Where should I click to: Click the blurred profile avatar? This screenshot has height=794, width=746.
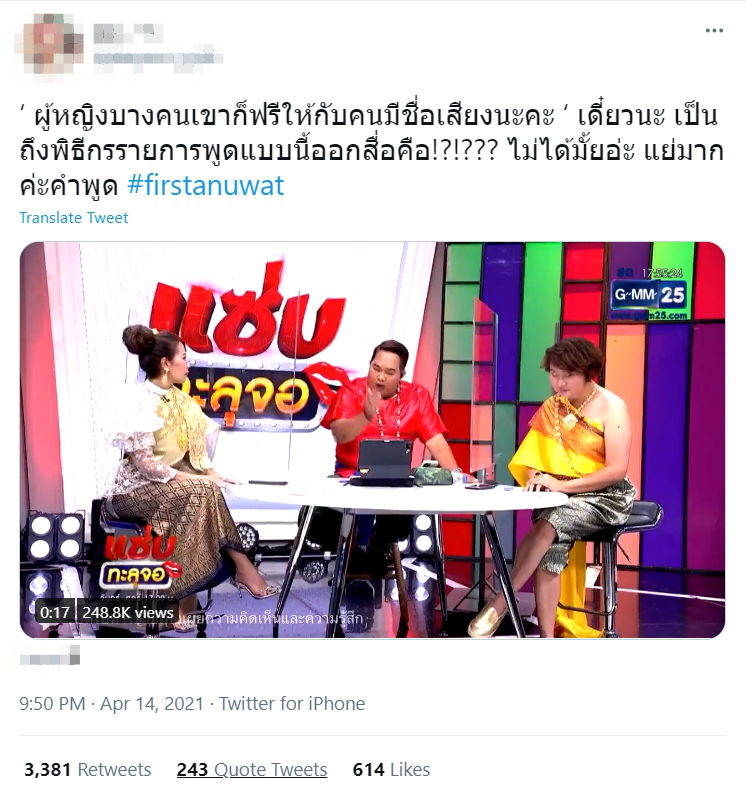coord(49,45)
